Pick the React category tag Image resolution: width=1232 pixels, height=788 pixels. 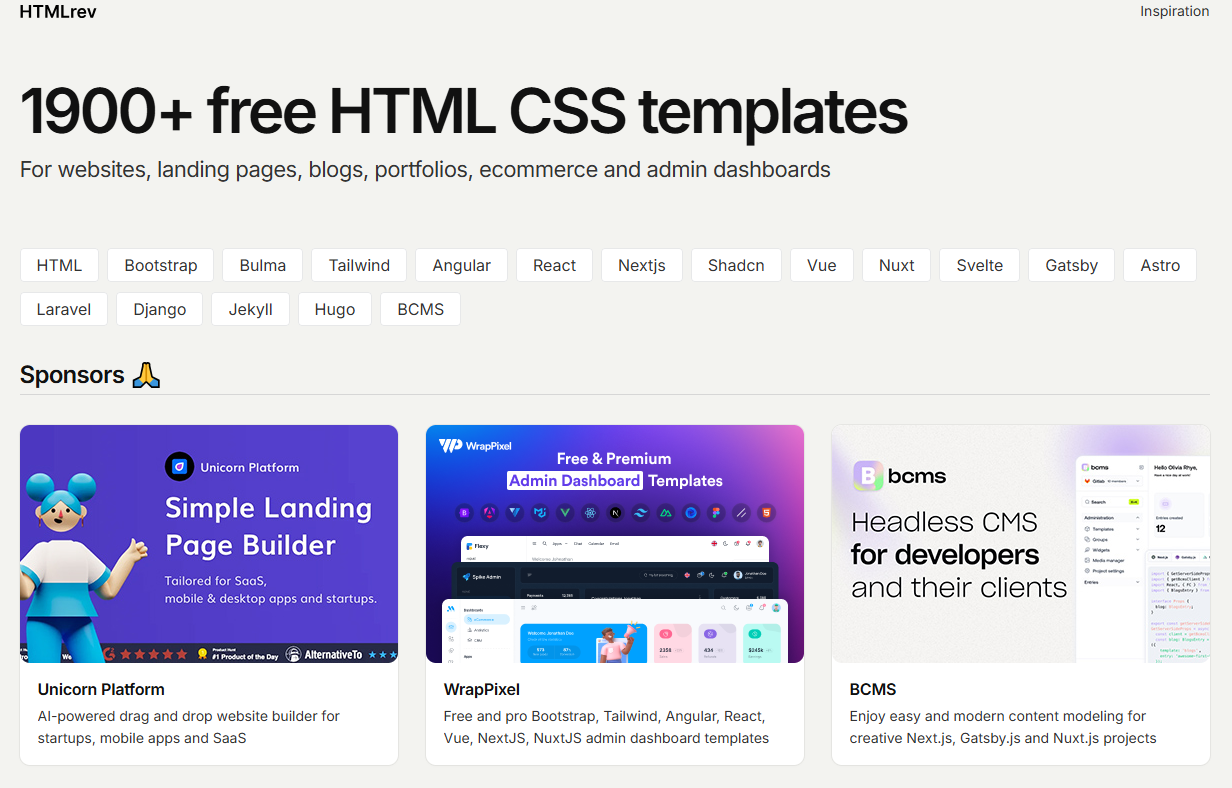click(x=554, y=265)
